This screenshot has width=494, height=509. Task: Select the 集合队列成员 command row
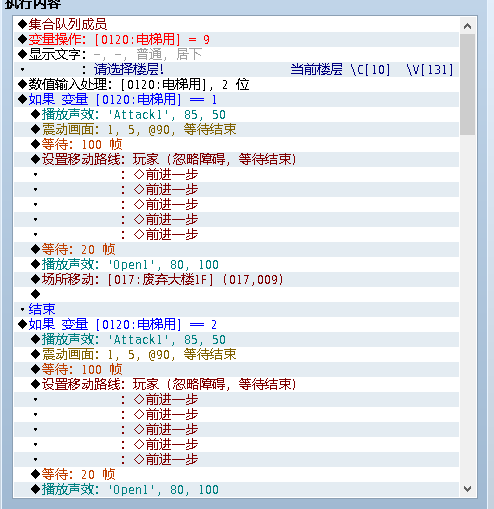pyautogui.click(x=236, y=24)
